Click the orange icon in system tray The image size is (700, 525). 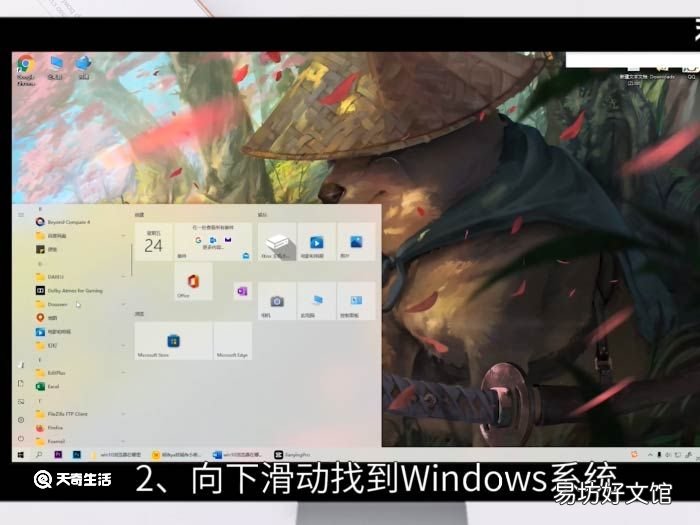[634, 454]
